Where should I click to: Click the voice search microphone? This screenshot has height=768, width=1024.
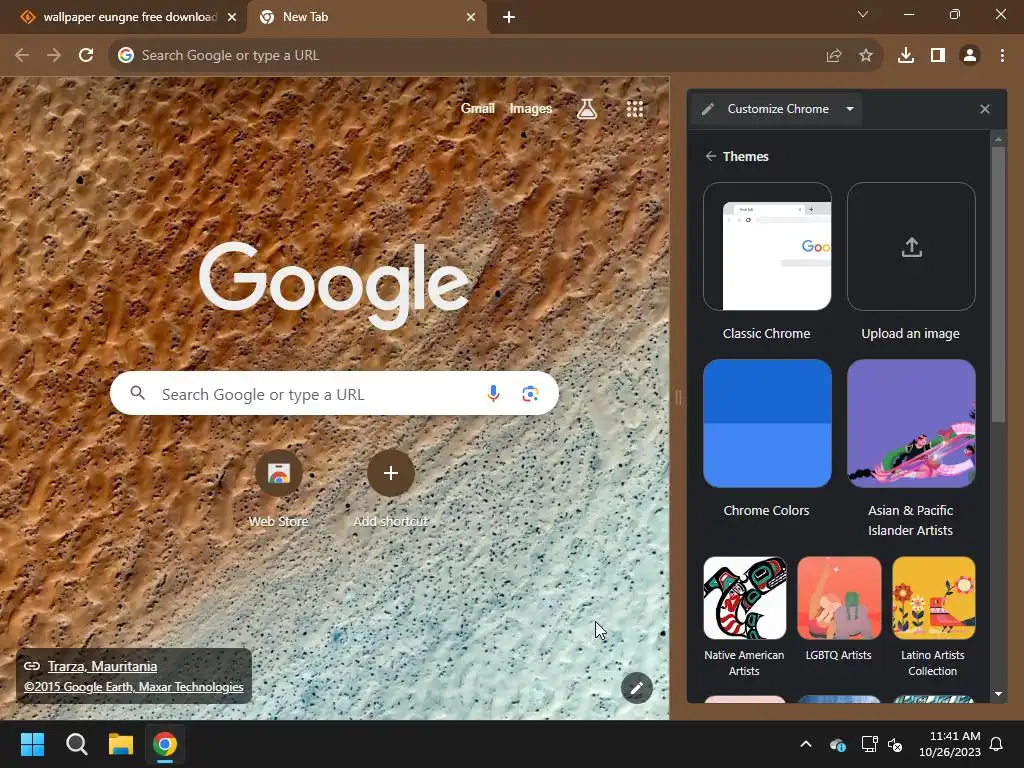[494, 393]
